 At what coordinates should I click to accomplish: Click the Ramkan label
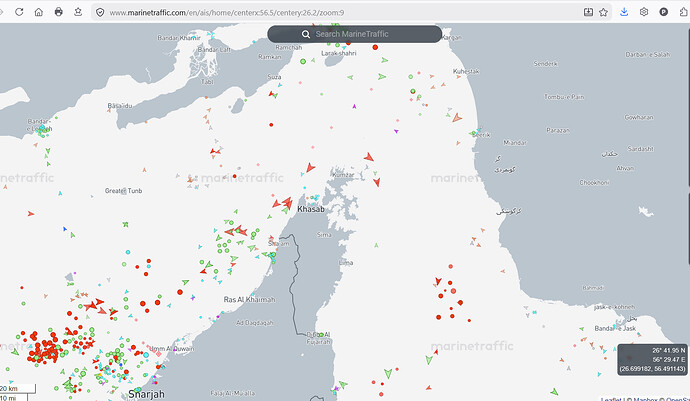click(x=270, y=57)
